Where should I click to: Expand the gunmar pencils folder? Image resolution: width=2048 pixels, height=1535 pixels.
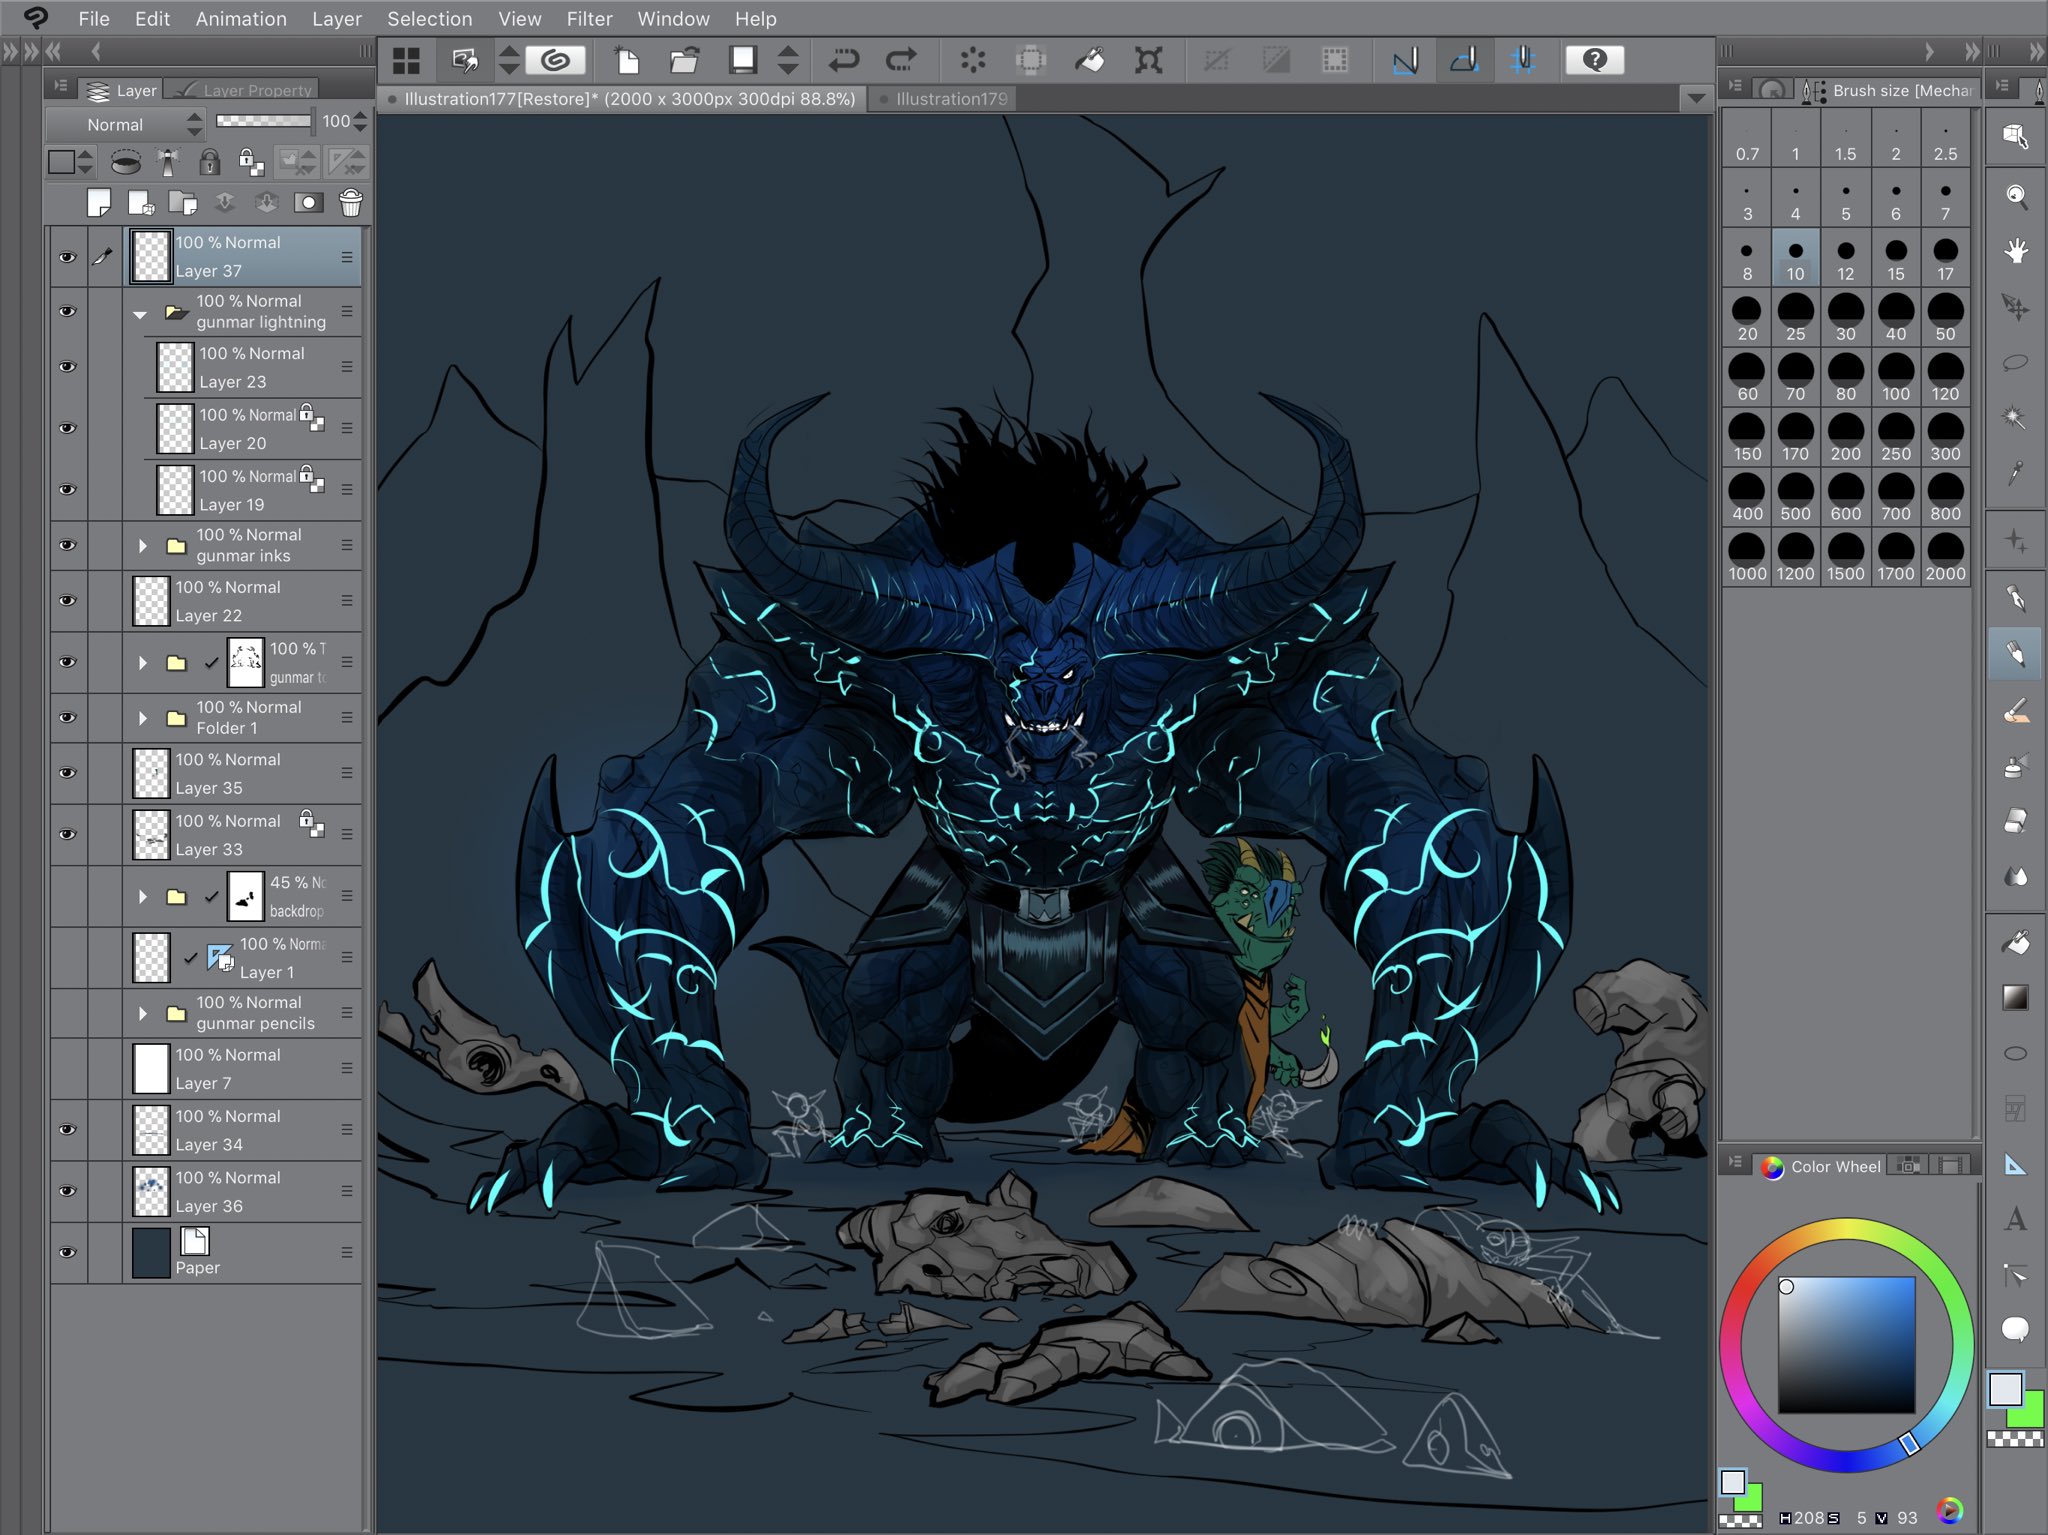click(143, 1013)
